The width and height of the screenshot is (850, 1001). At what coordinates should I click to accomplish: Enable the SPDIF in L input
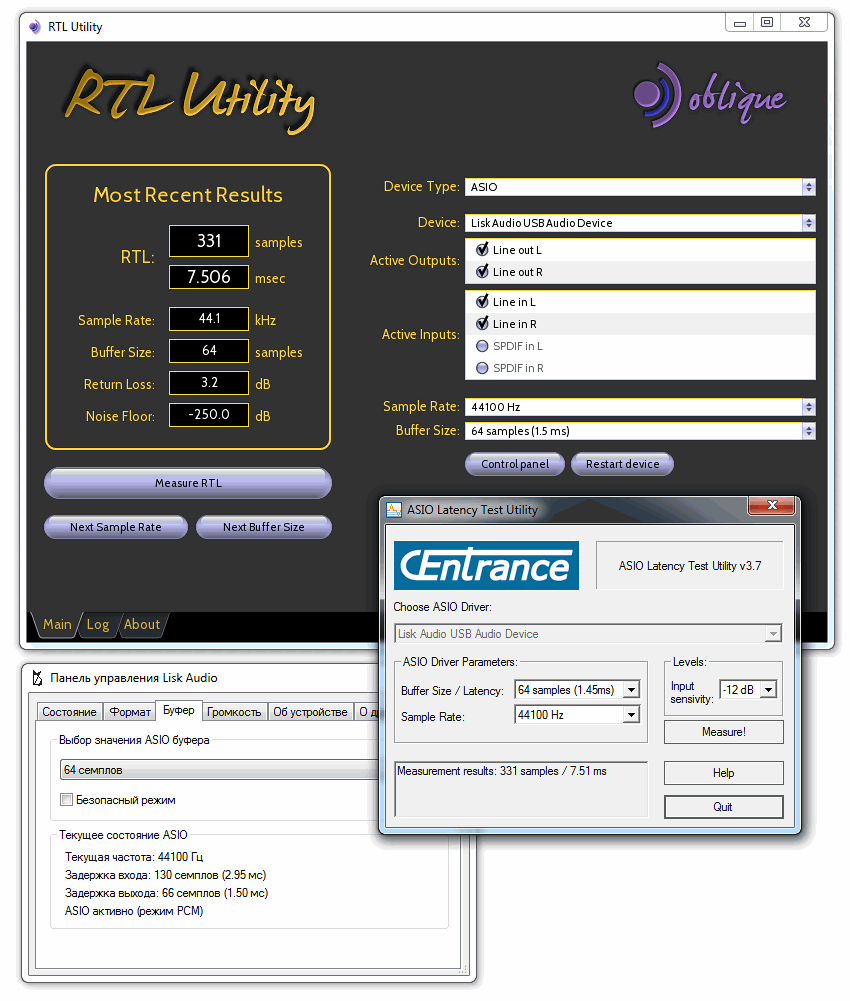click(482, 346)
